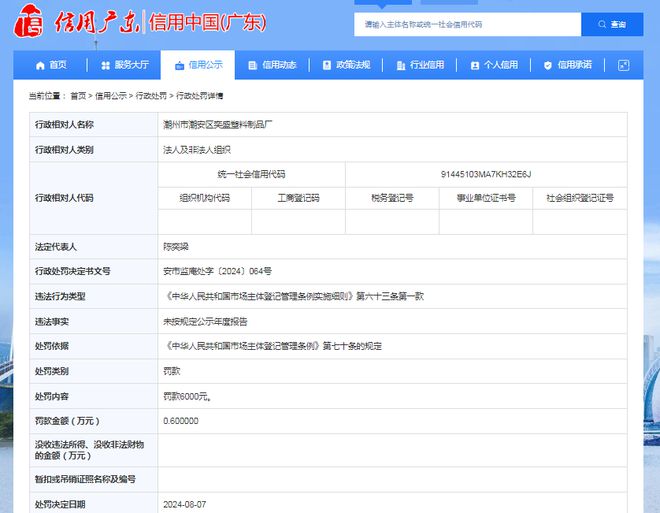Image resolution: width=660 pixels, height=513 pixels.
Task: Click the 行政处罚详情 breadcrumb text
Action: pos(200,96)
